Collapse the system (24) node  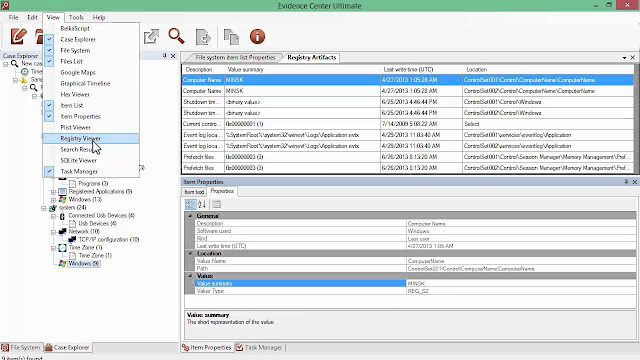coord(44,208)
